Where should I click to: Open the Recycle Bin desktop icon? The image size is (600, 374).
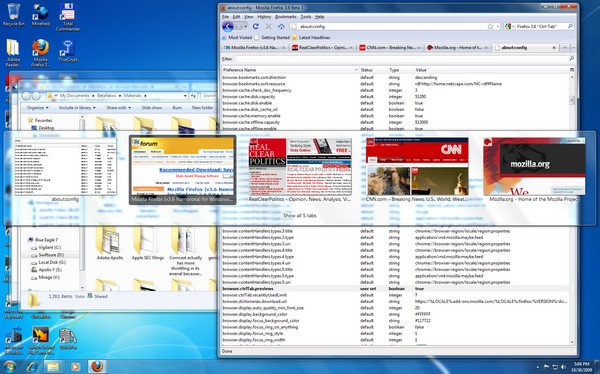[x=13, y=15]
